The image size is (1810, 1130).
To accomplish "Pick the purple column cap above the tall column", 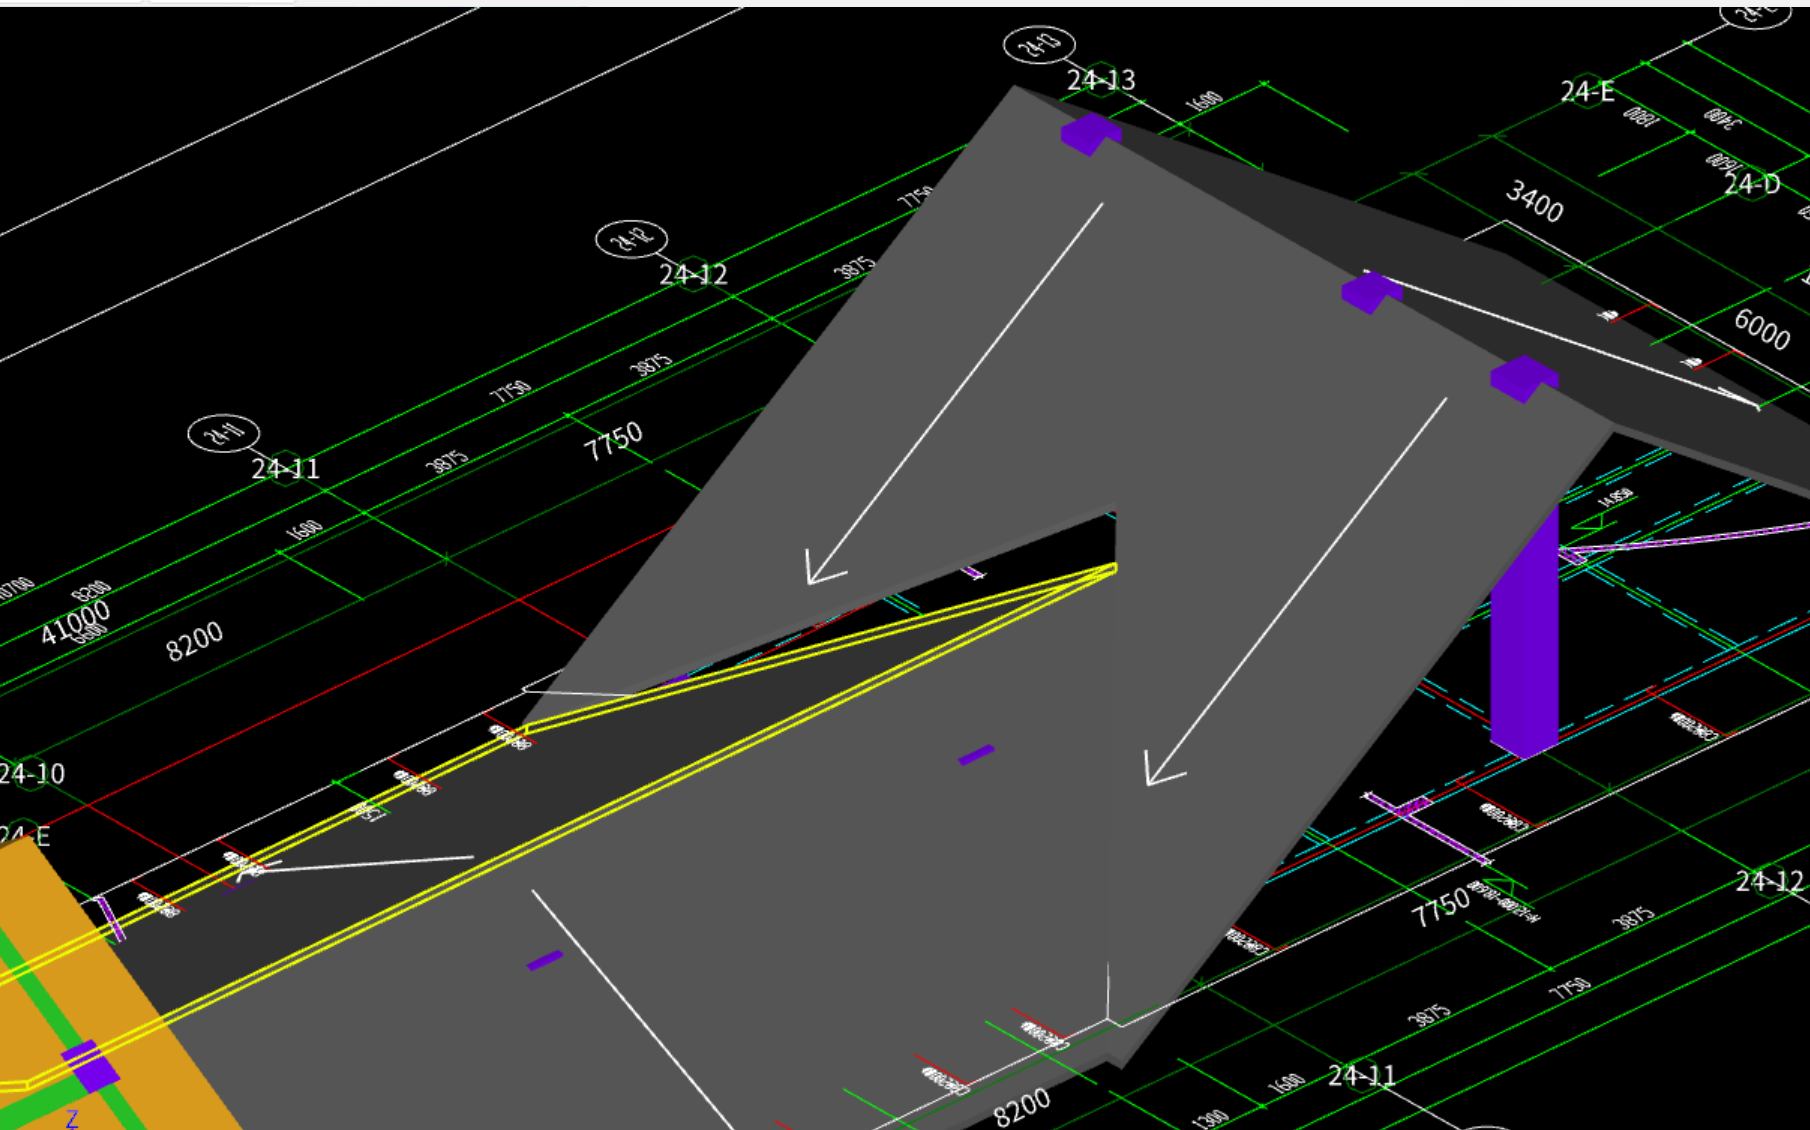I will coord(1523,379).
